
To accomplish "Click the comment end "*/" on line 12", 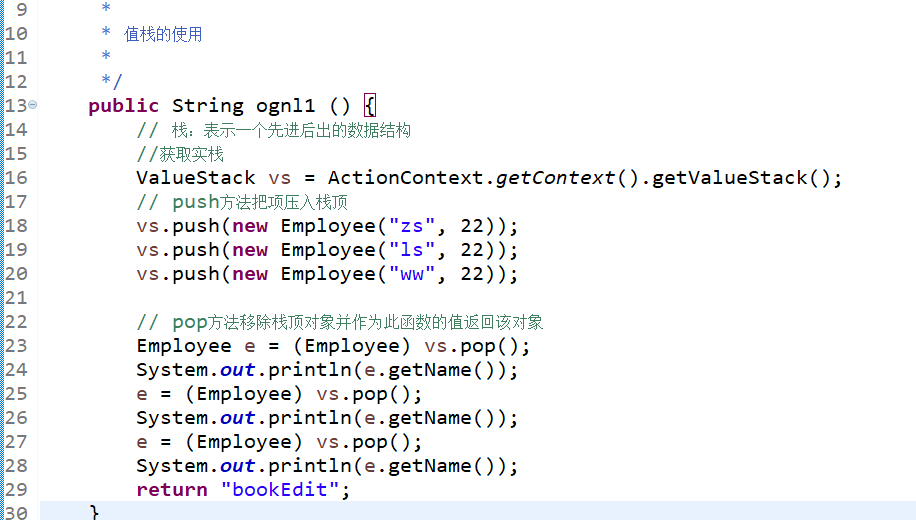I will tap(112, 81).
